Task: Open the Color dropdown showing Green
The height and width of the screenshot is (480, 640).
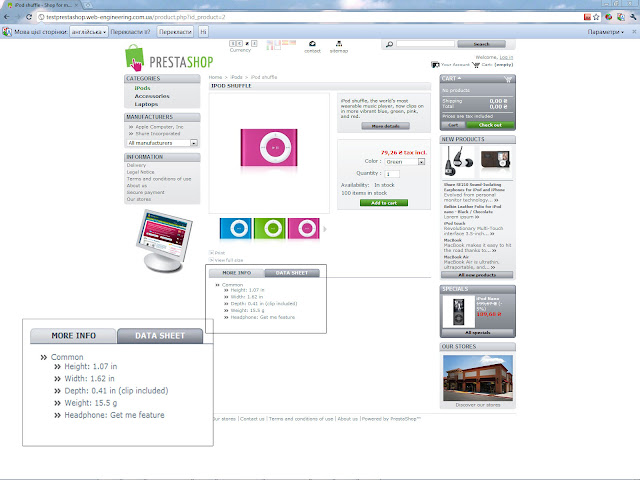Action: (x=405, y=162)
